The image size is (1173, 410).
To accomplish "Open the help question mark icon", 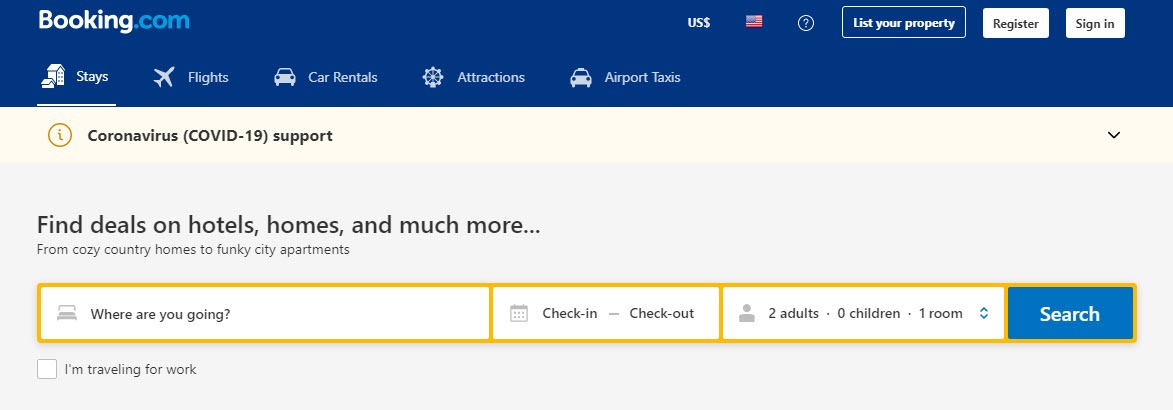I will point(806,23).
